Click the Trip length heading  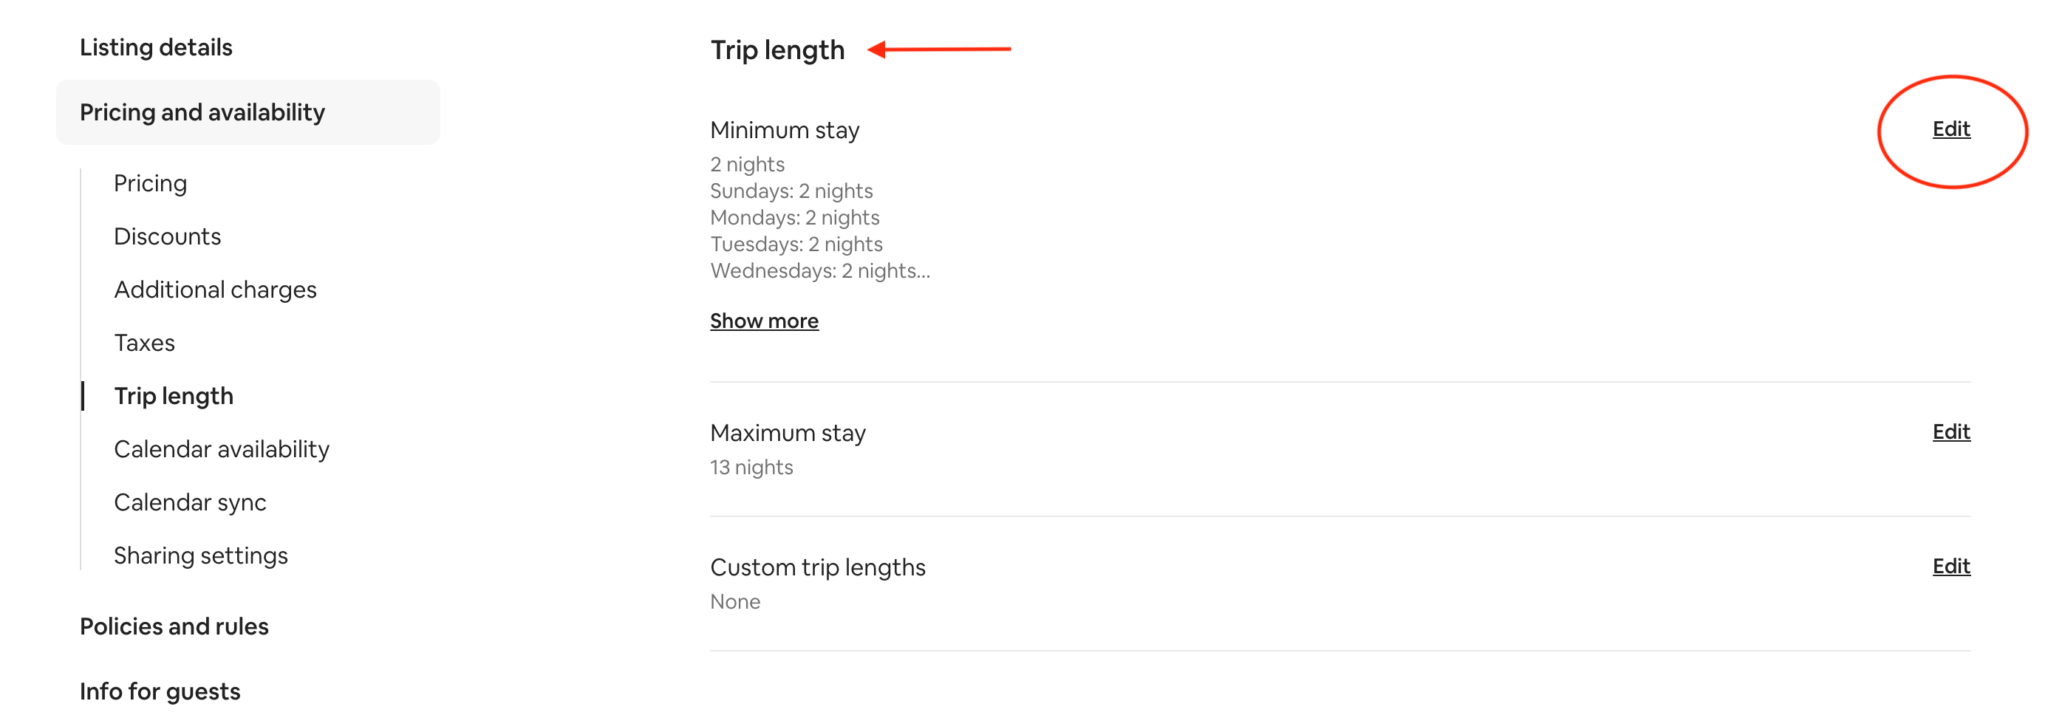(x=777, y=49)
